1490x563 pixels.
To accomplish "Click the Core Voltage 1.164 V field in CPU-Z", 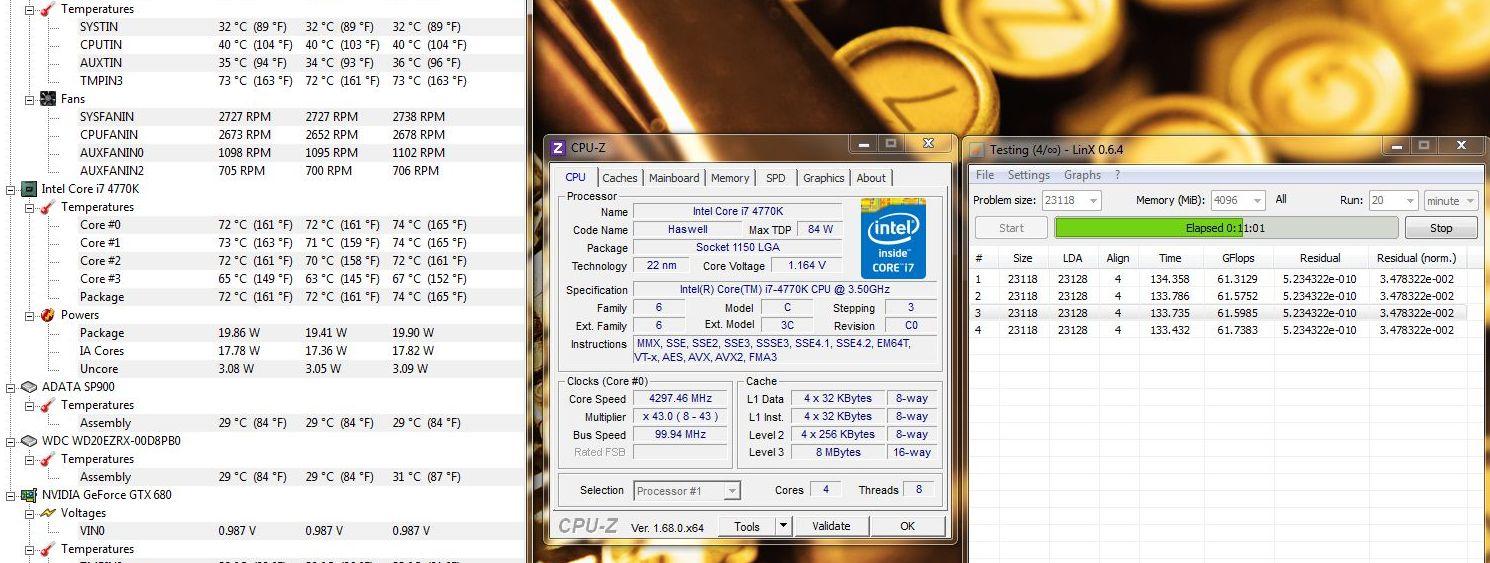I will [807, 266].
